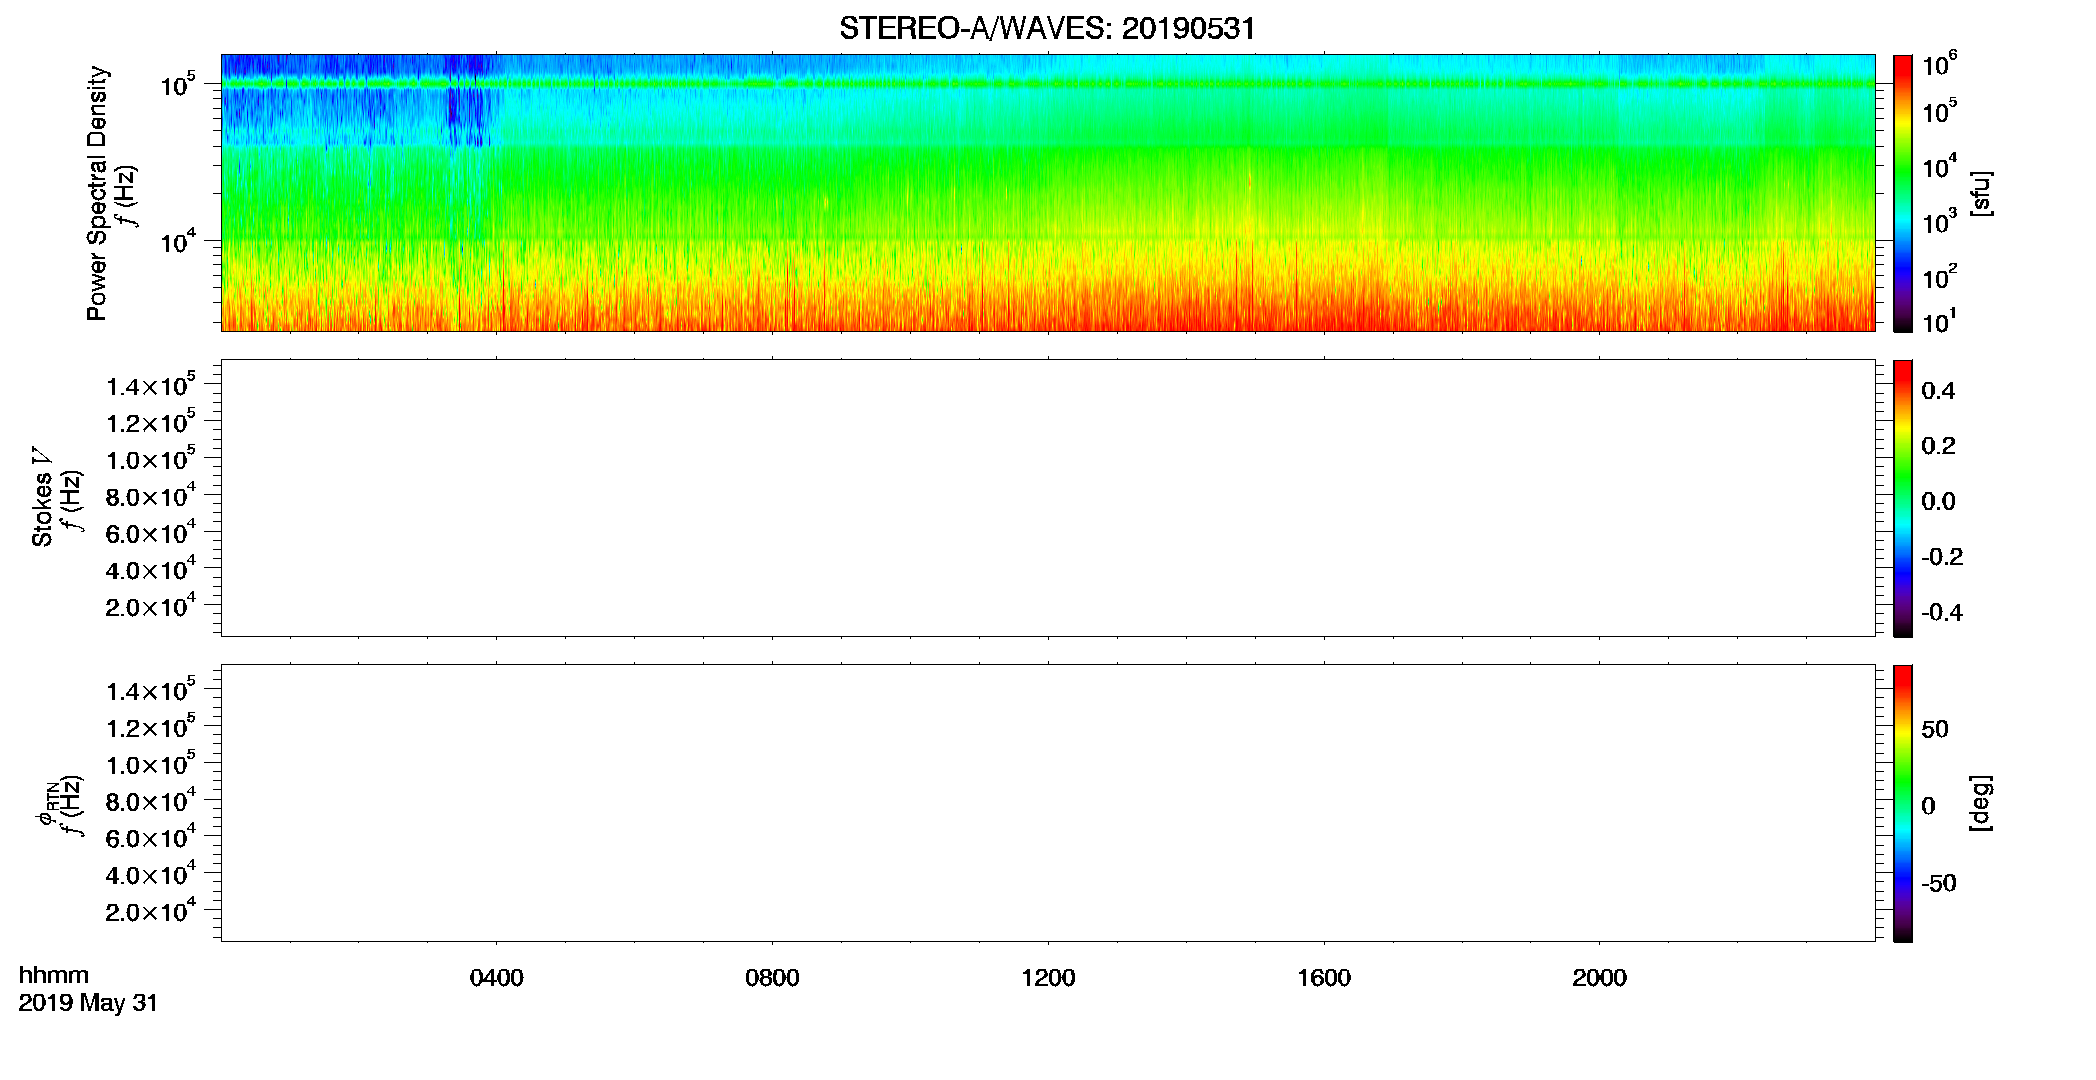The image size is (2096, 1080).
Task: Select the "2019 May 31" date label
Action: 88,1003
